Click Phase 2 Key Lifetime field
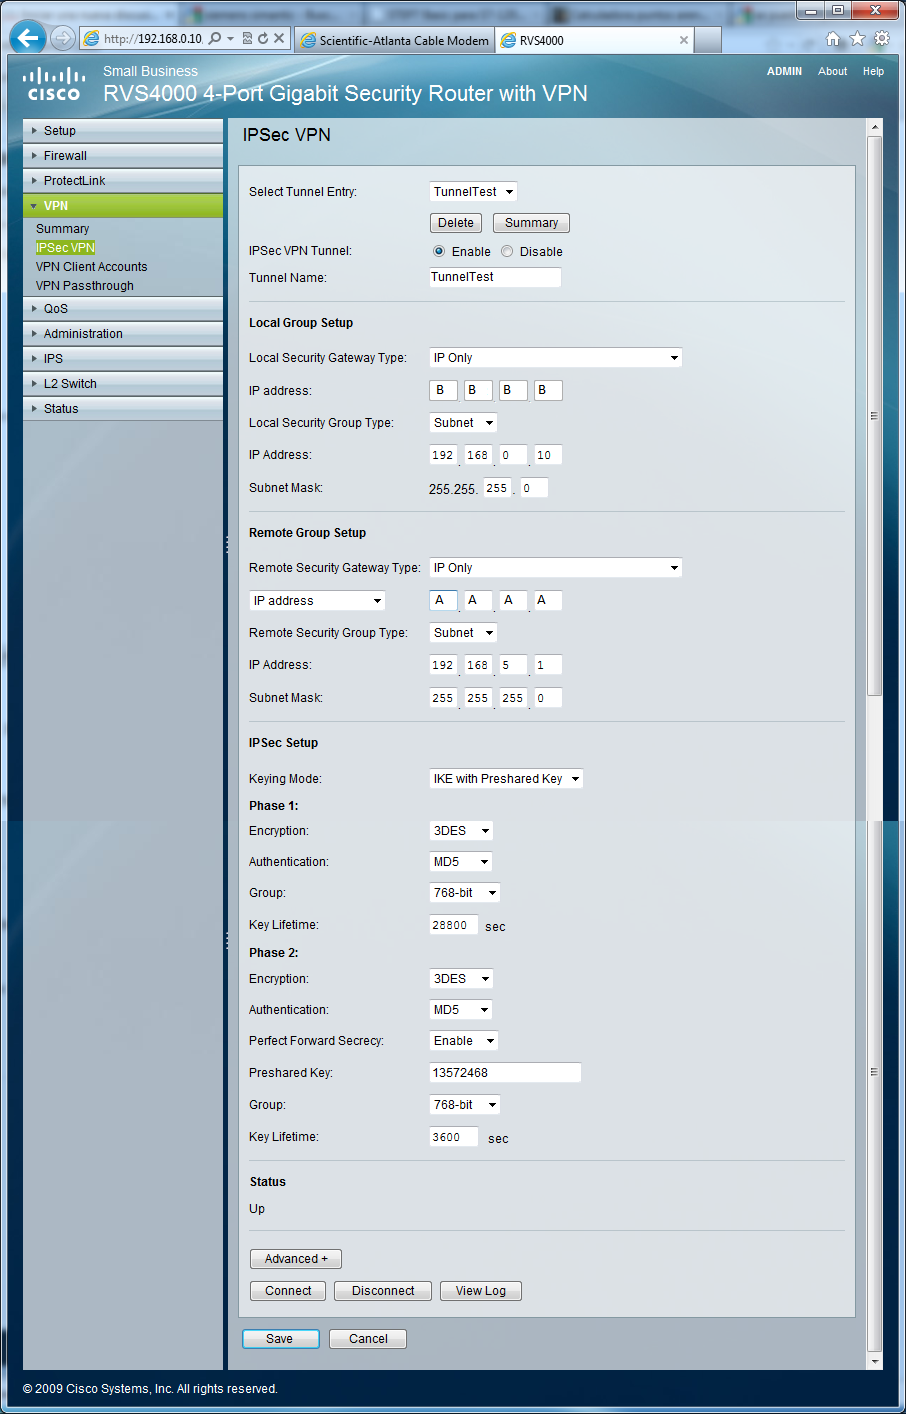 tap(454, 1138)
